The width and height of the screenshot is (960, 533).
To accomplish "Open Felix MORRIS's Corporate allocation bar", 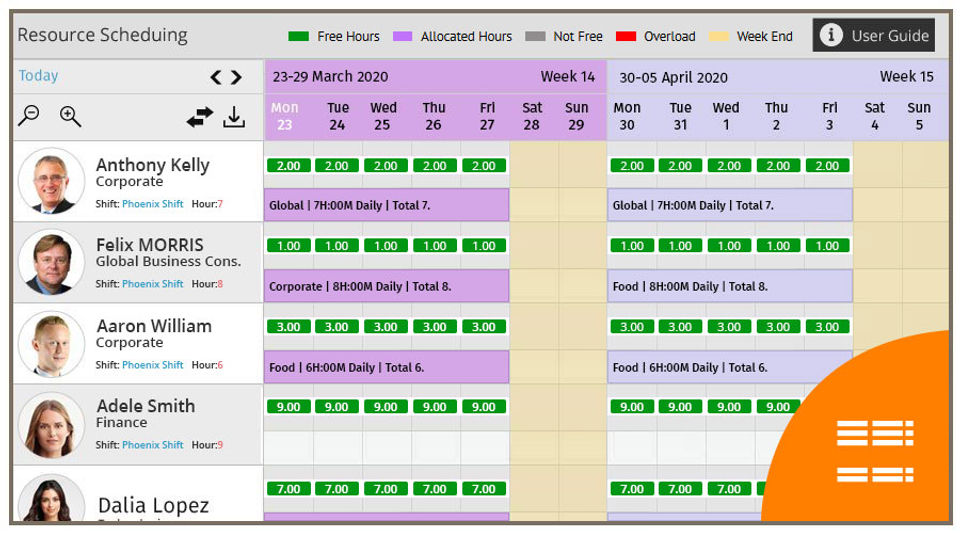I will click(x=386, y=286).
